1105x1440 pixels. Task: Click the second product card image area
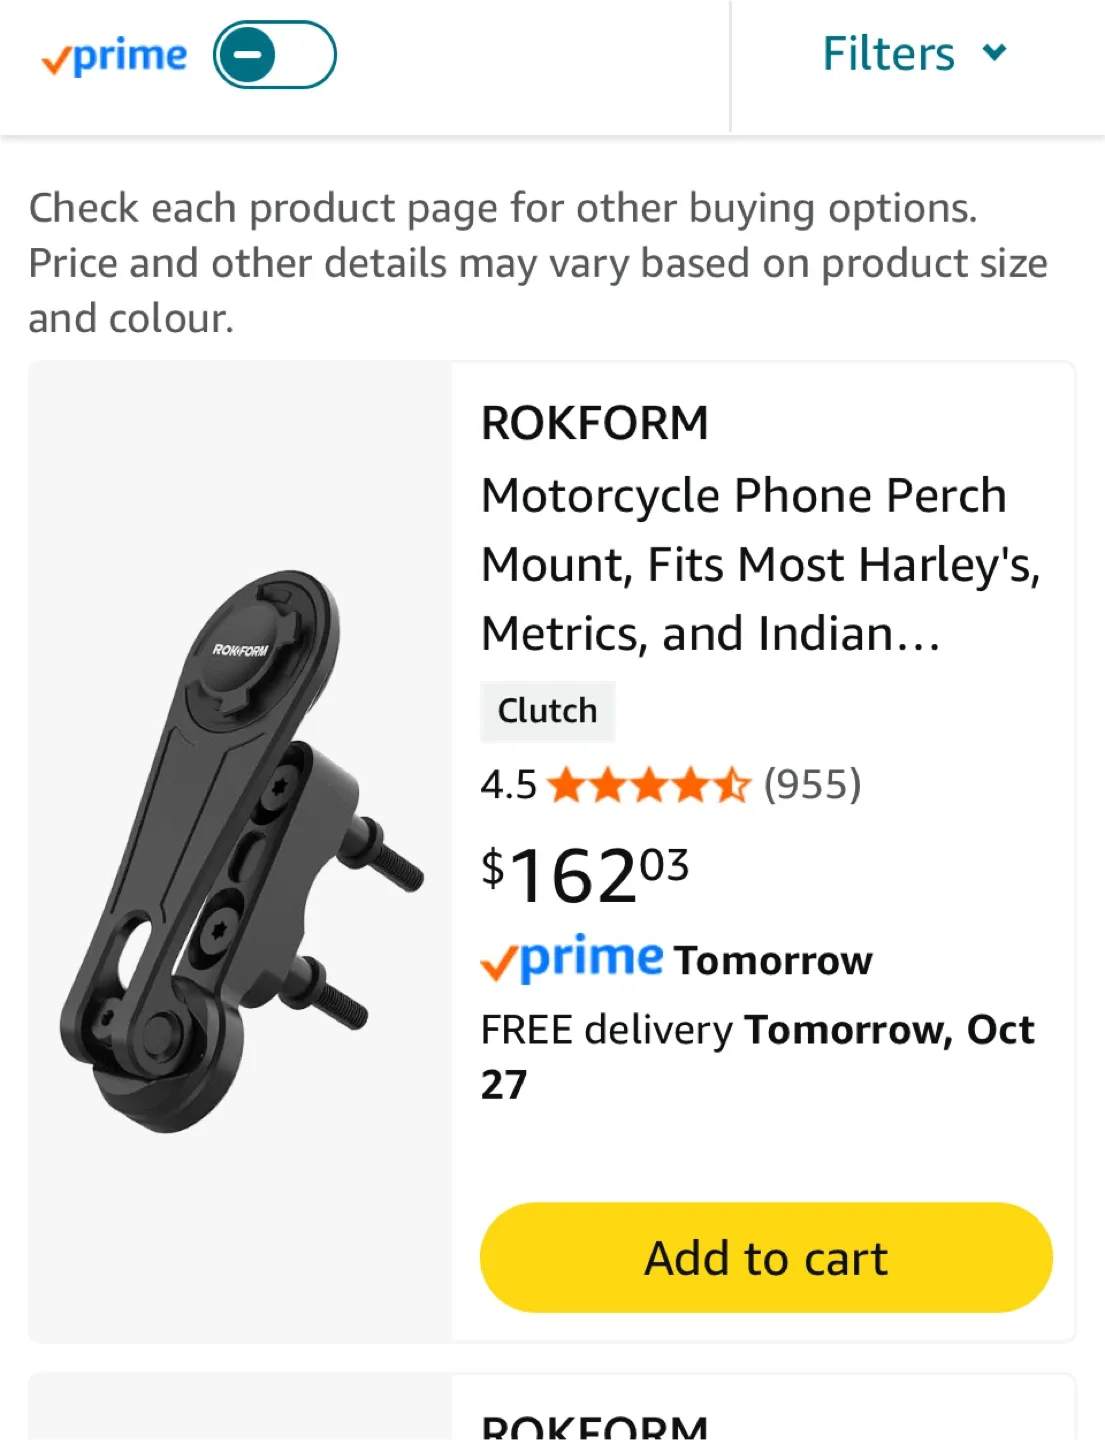[x=240, y=1410]
